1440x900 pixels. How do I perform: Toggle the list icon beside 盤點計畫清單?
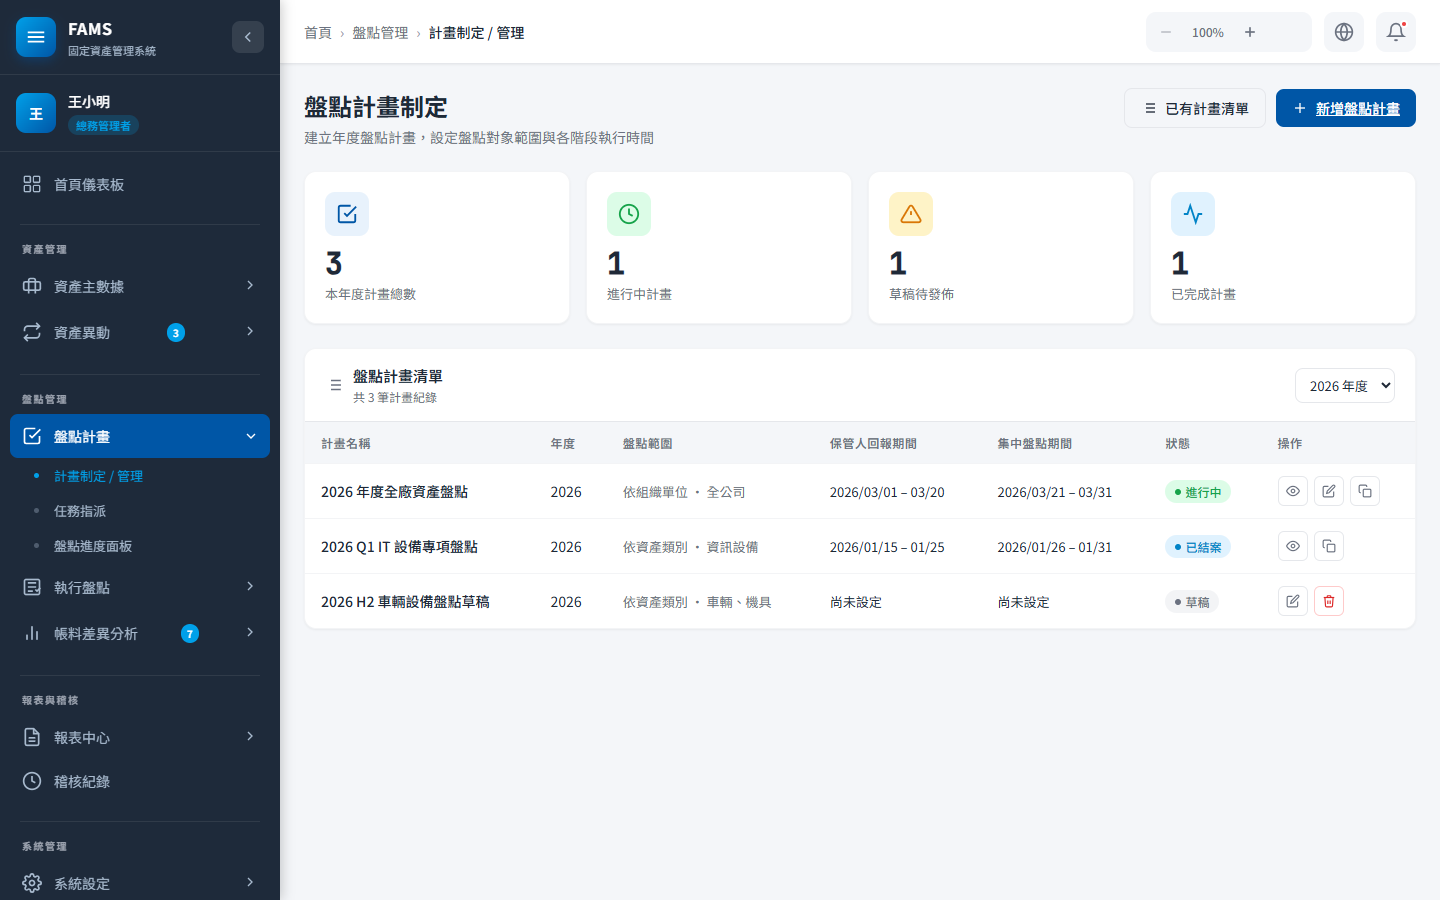coord(336,384)
